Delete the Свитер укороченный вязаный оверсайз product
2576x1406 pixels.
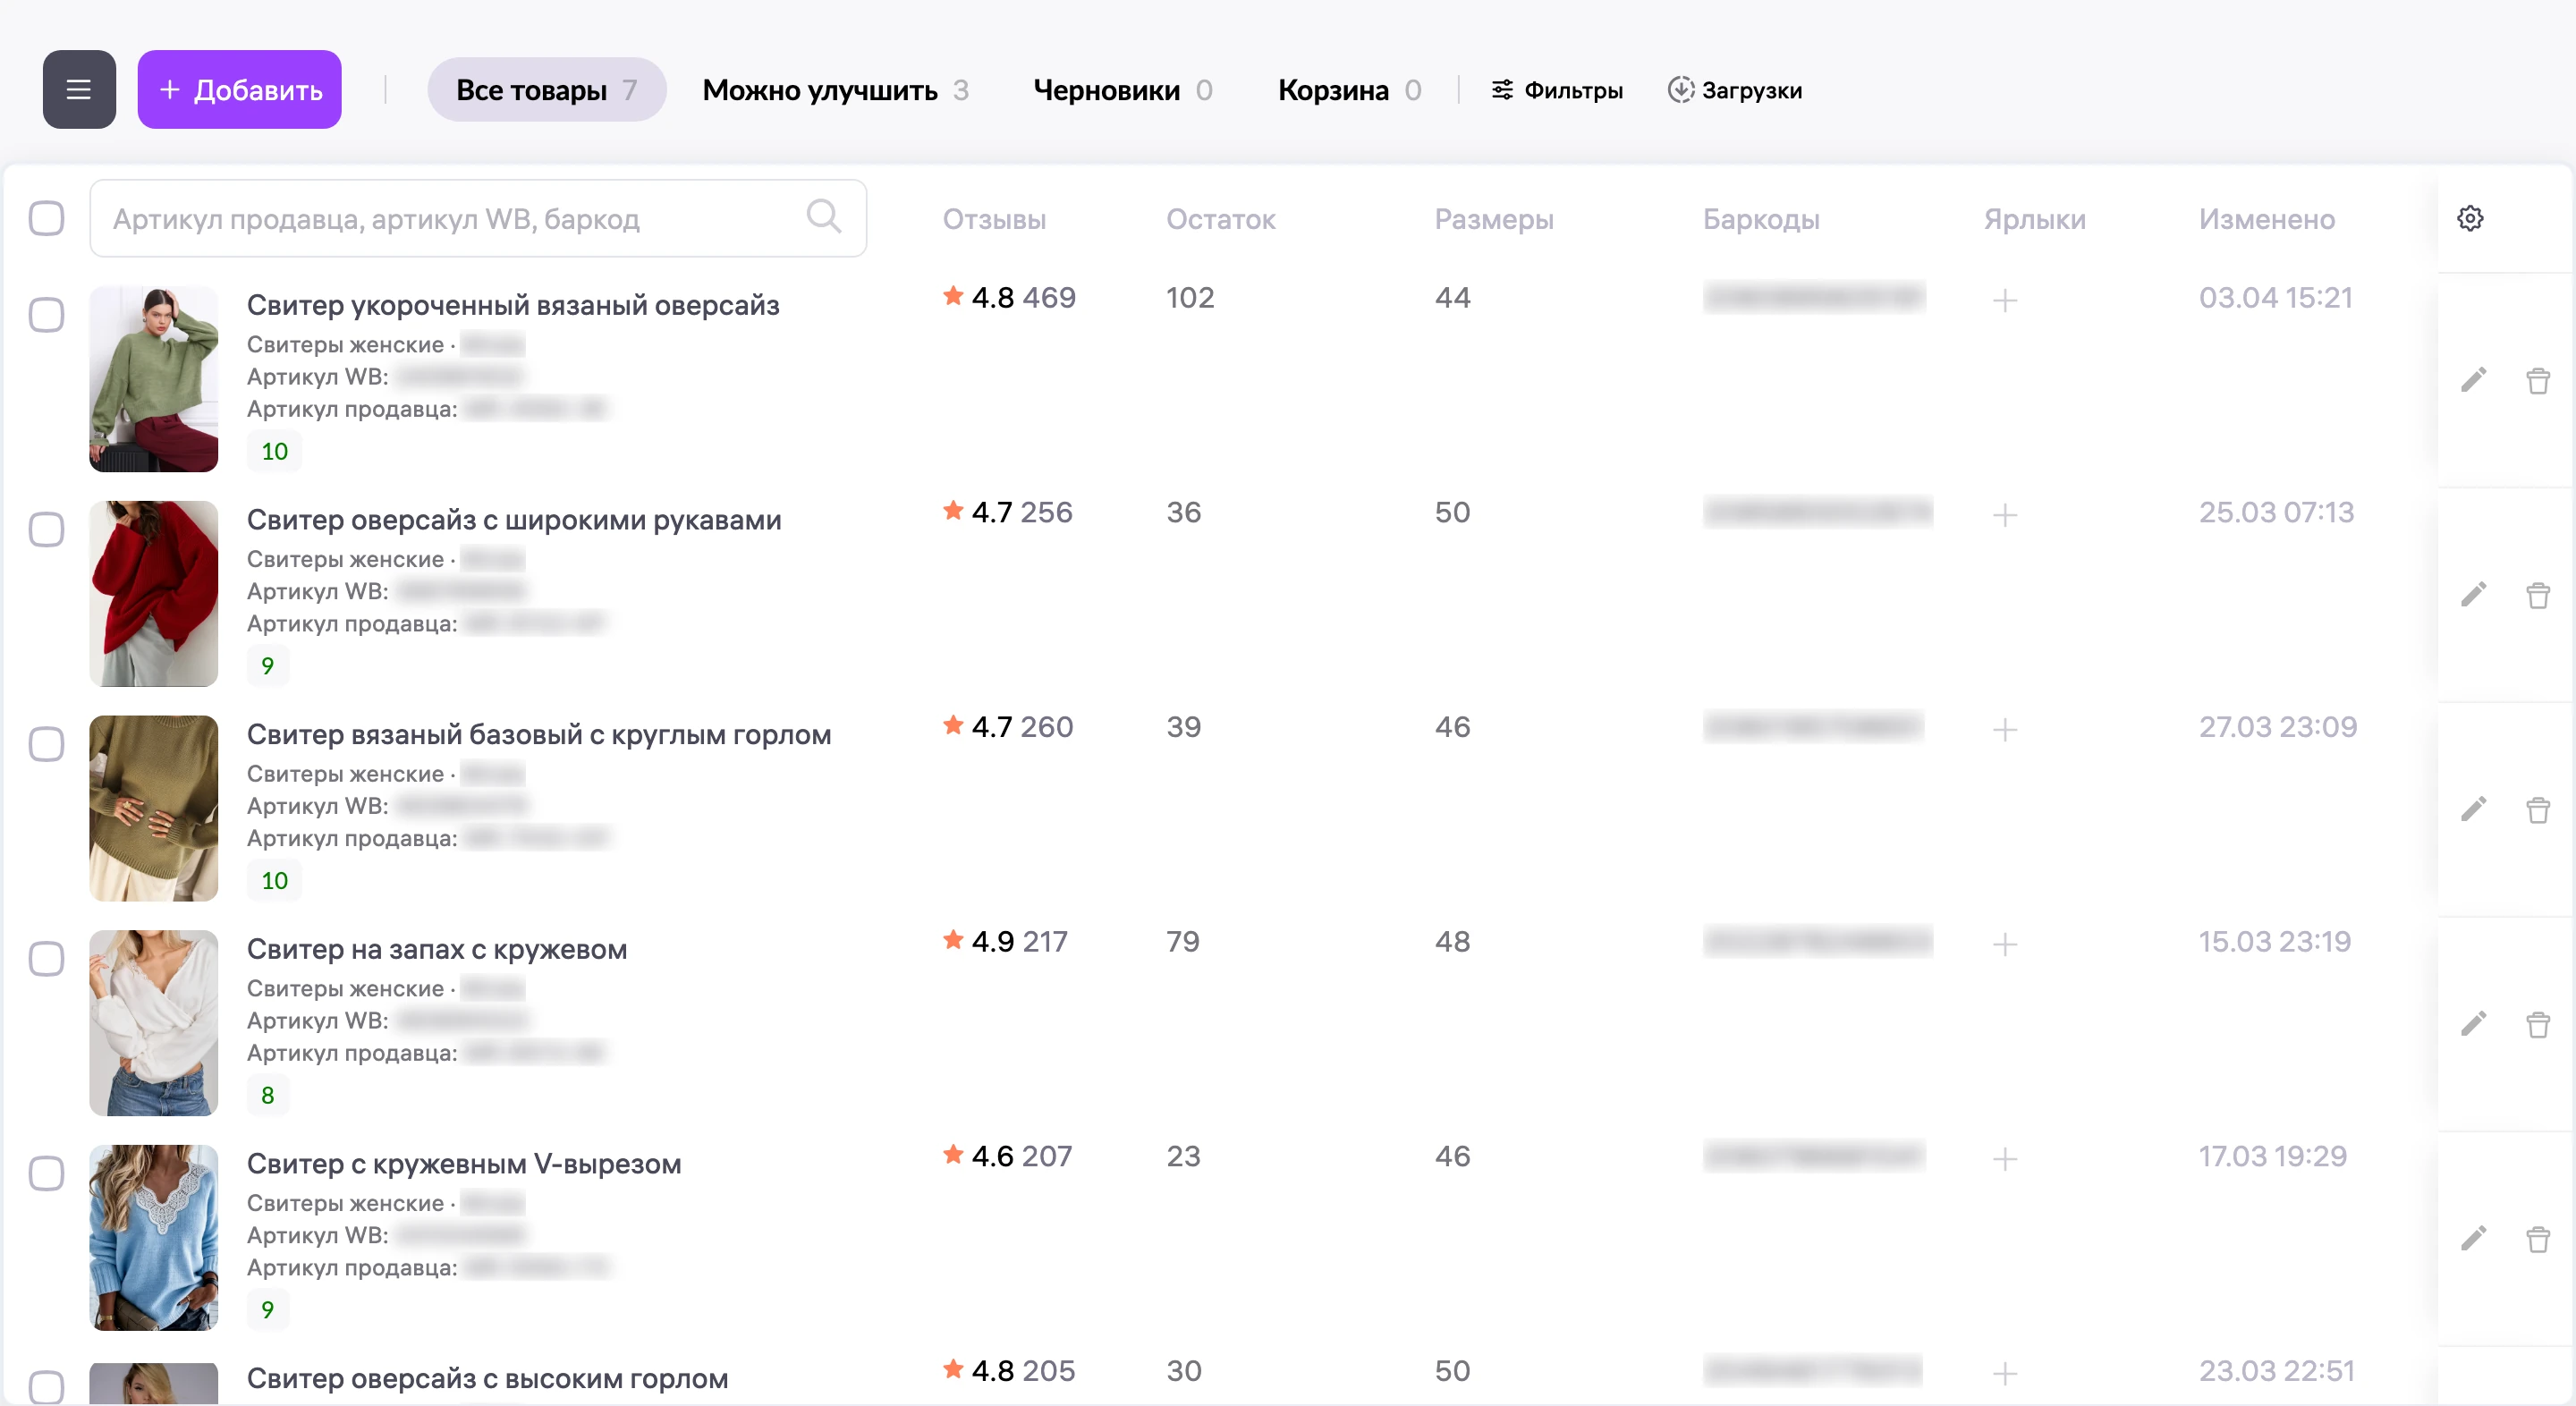point(2538,380)
